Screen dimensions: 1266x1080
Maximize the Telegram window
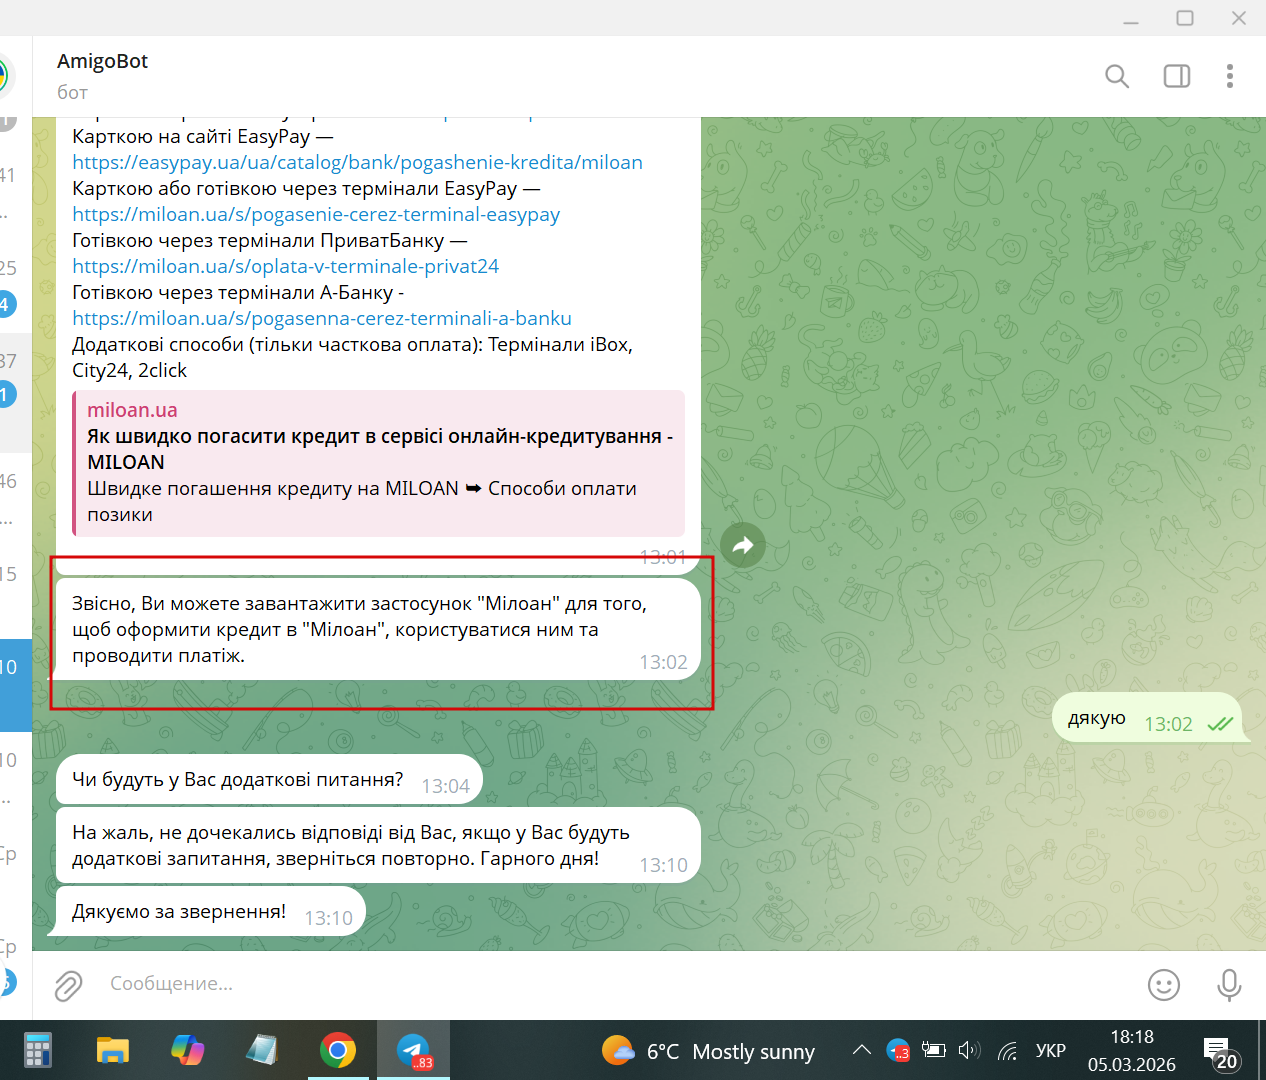(1185, 18)
